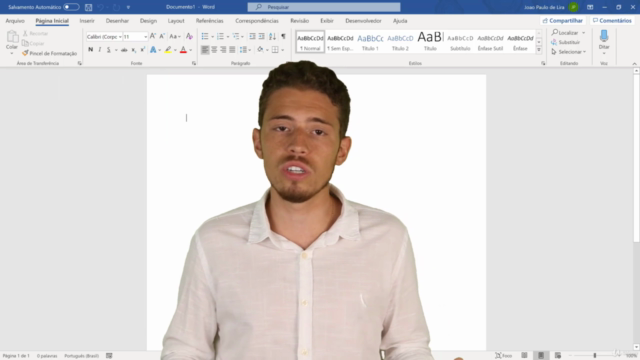Expand the styles gallery More arrow
This screenshot has width=640, height=360.
pos(539,50)
